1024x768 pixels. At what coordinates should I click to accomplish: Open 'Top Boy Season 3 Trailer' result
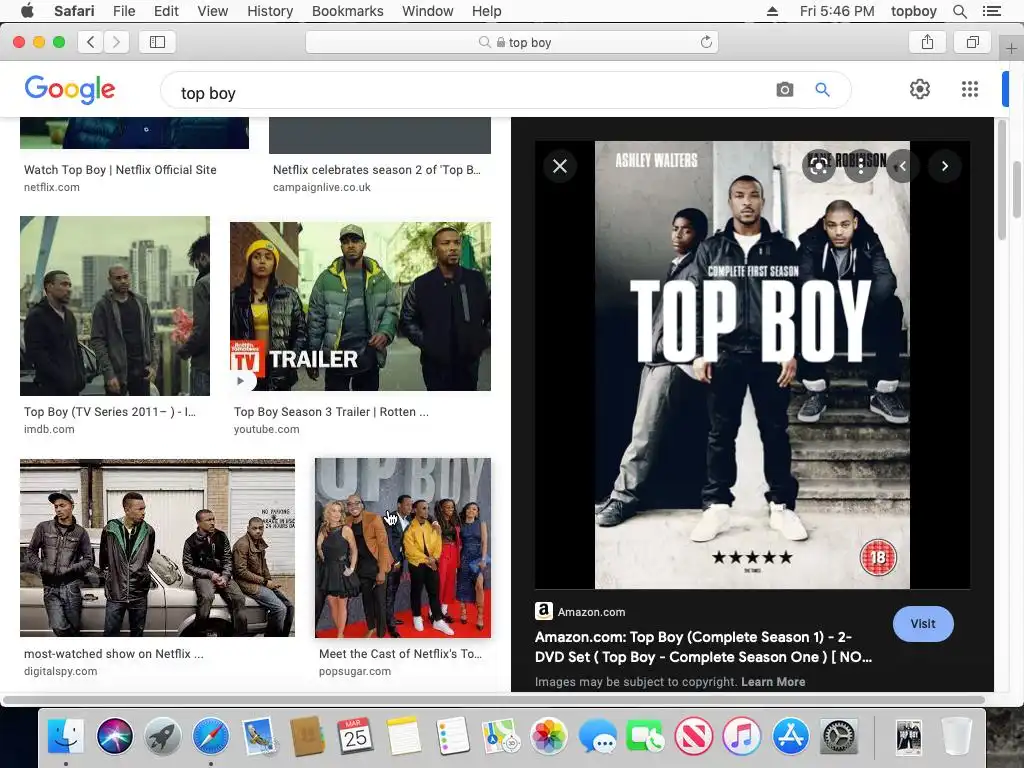pos(331,411)
